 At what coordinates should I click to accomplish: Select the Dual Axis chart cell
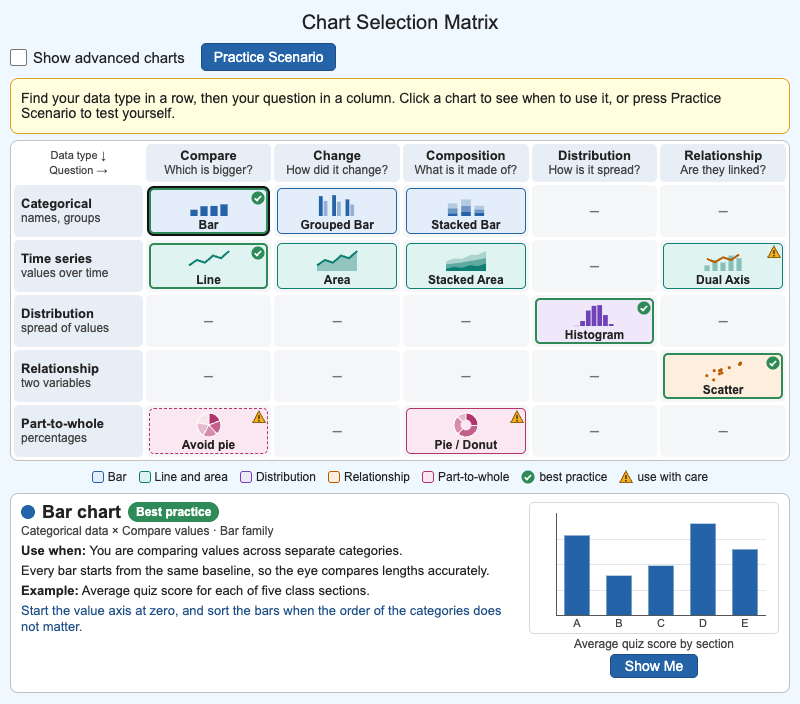(x=723, y=266)
